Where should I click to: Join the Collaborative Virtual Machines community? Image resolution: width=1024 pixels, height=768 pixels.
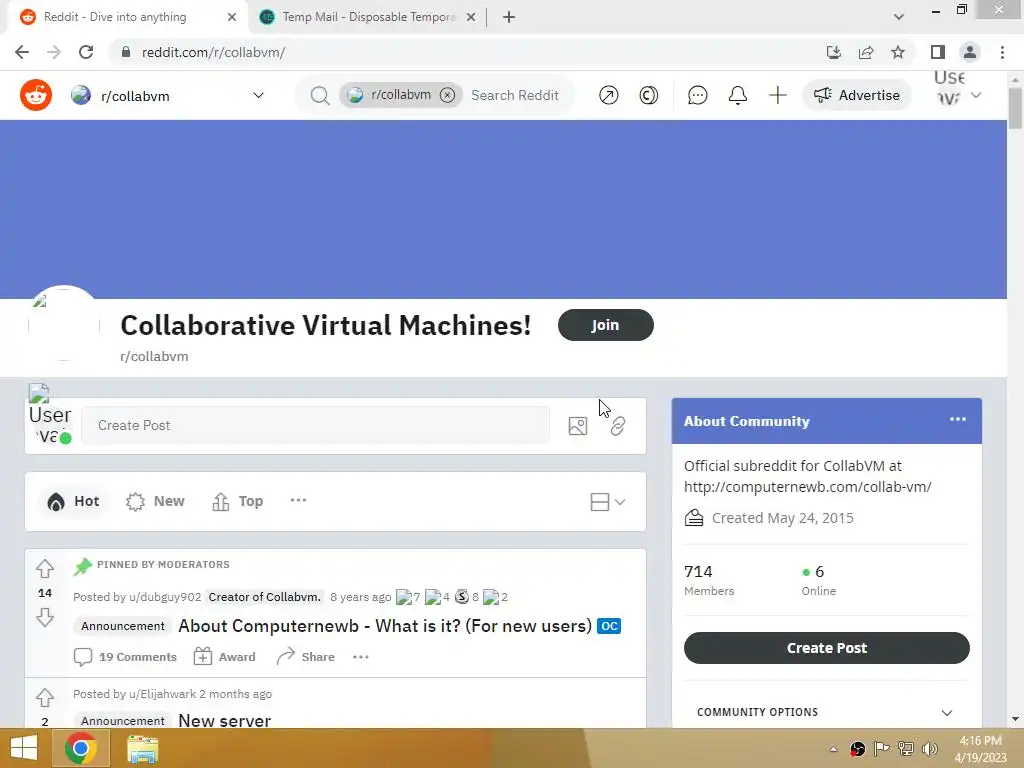point(605,325)
